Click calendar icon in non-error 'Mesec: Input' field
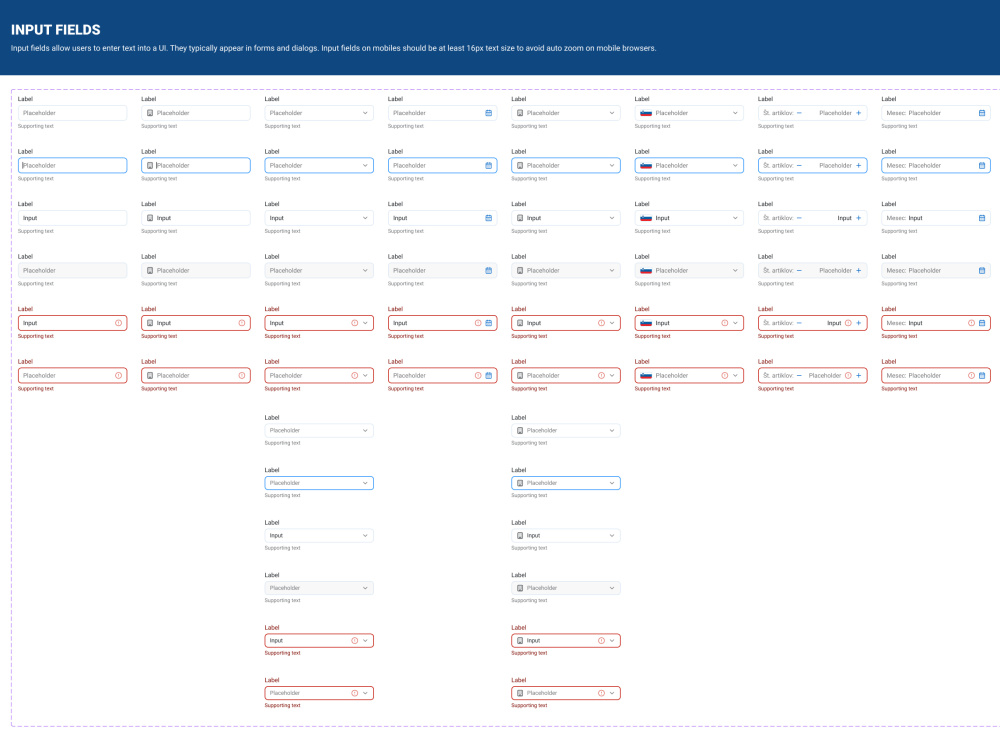The height and width of the screenshot is (750, 1000). coord(982,218)
